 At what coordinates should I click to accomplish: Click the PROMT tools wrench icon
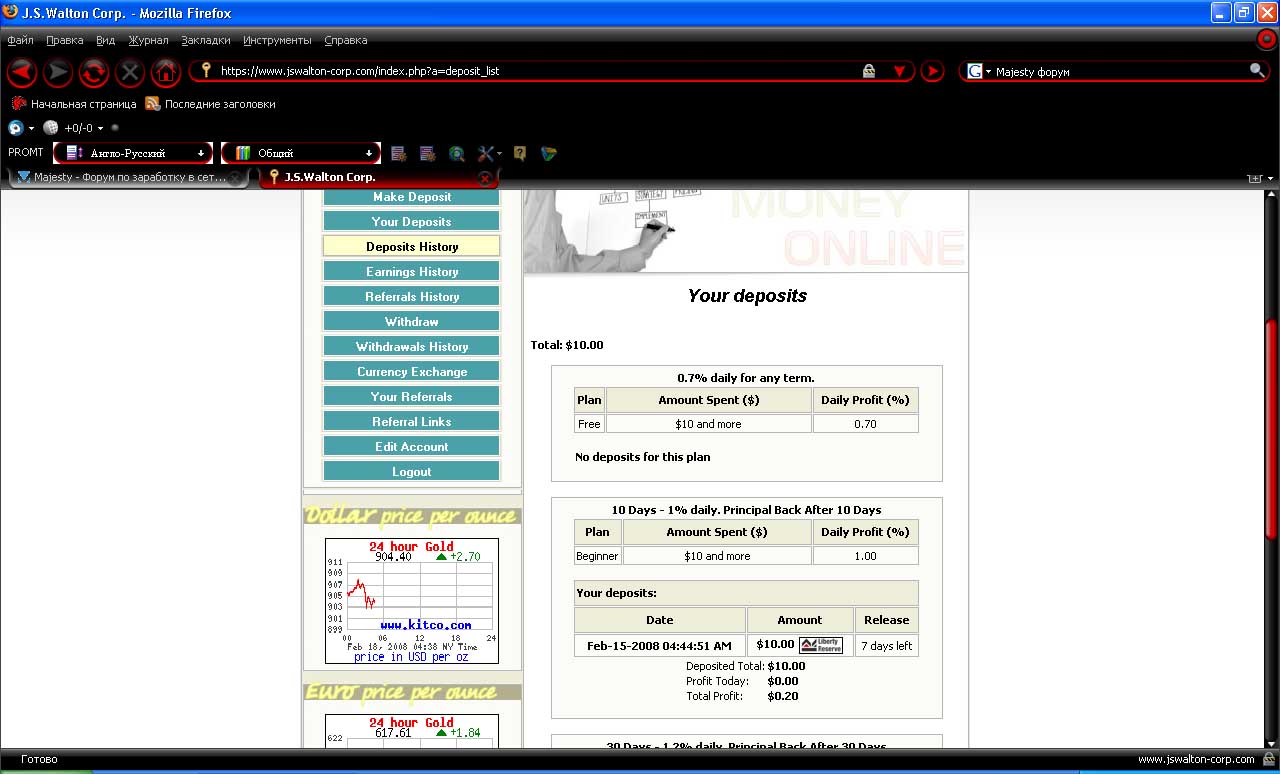(x=486, y=153)
